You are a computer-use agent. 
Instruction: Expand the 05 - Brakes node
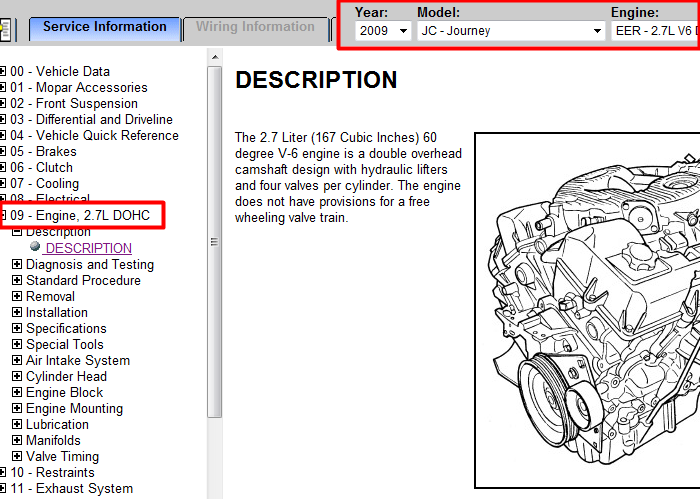click(3, 152)
